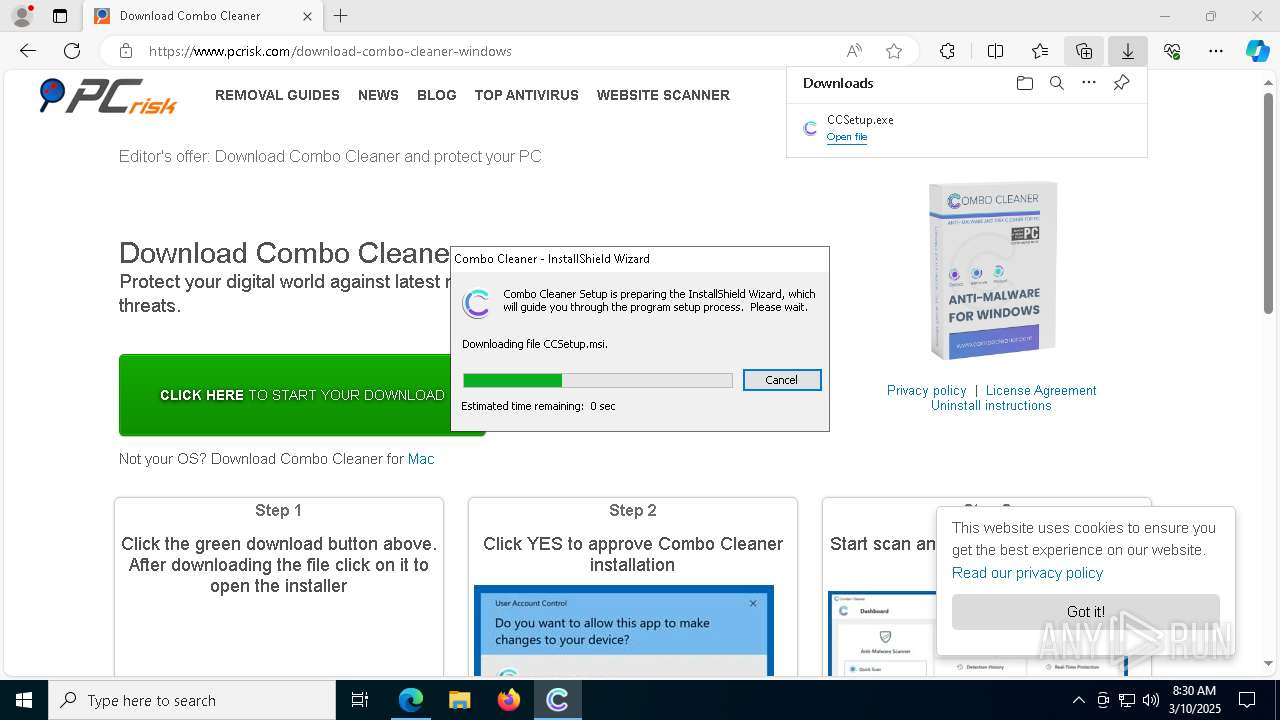1280x720 pixels.
Task: Close the Download Combo Cleaner tab
Action: [x=307, y=16]
